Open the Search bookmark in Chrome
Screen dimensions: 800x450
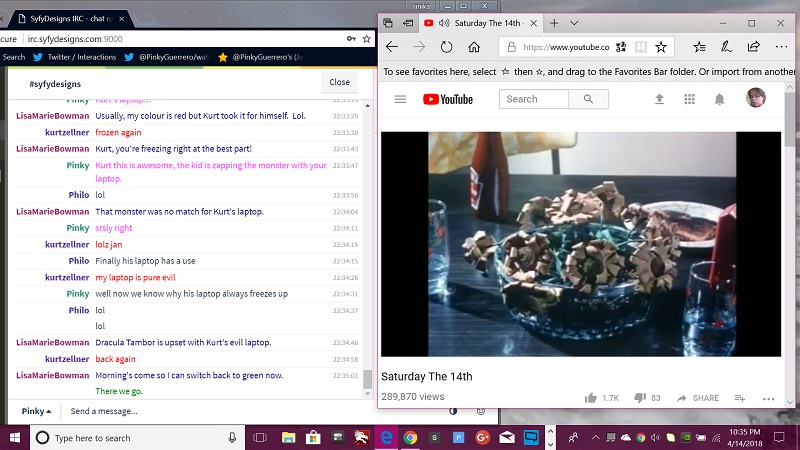coord(14,57)
